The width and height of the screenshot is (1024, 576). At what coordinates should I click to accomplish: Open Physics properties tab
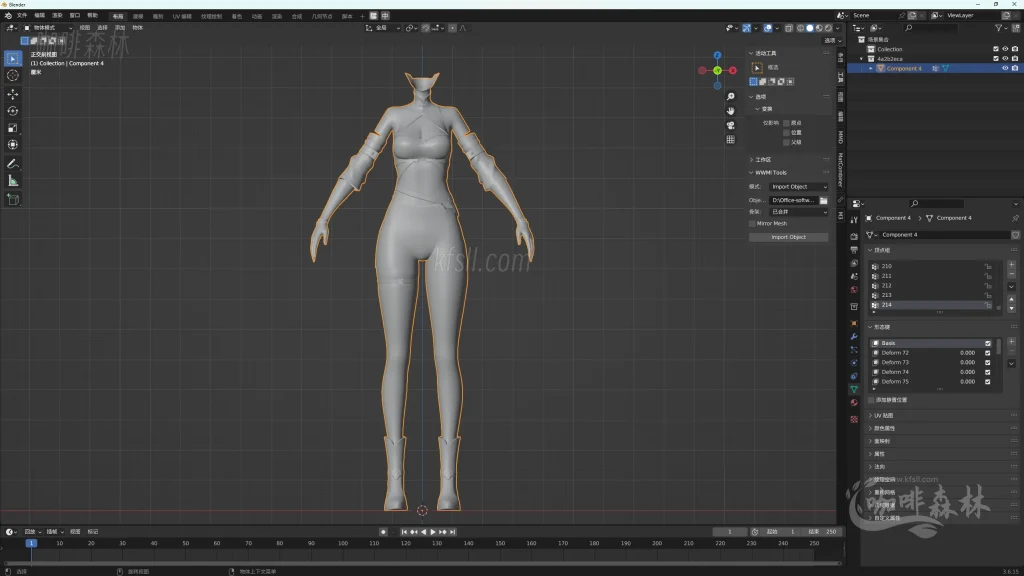854,363
